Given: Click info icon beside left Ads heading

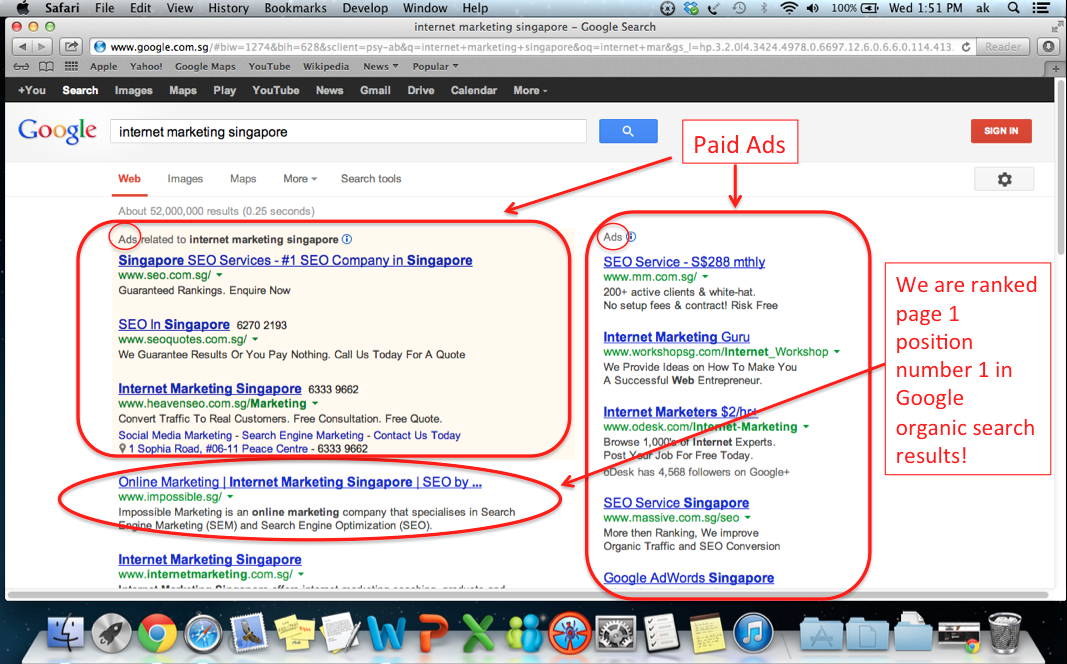Looking at the screenshot, I should click(347, 239).
